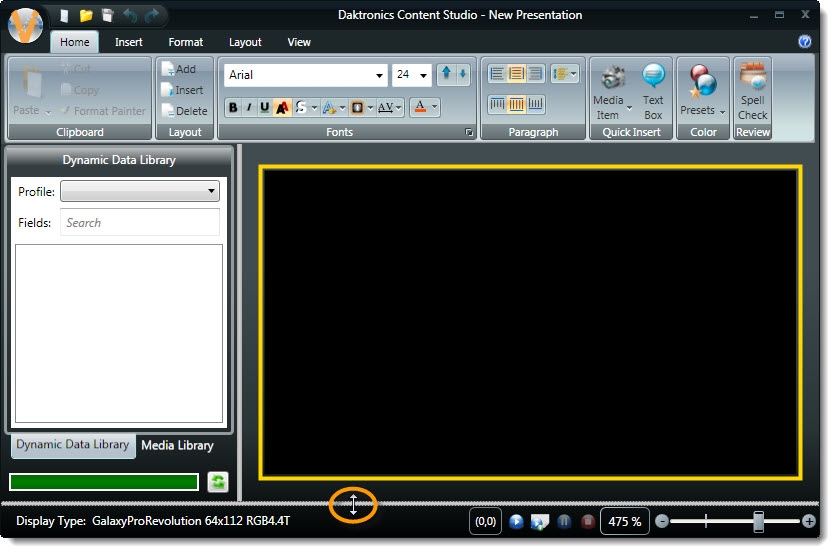Switch to the Insert ribbon tab
835x553 pixels.
[129, 42]
